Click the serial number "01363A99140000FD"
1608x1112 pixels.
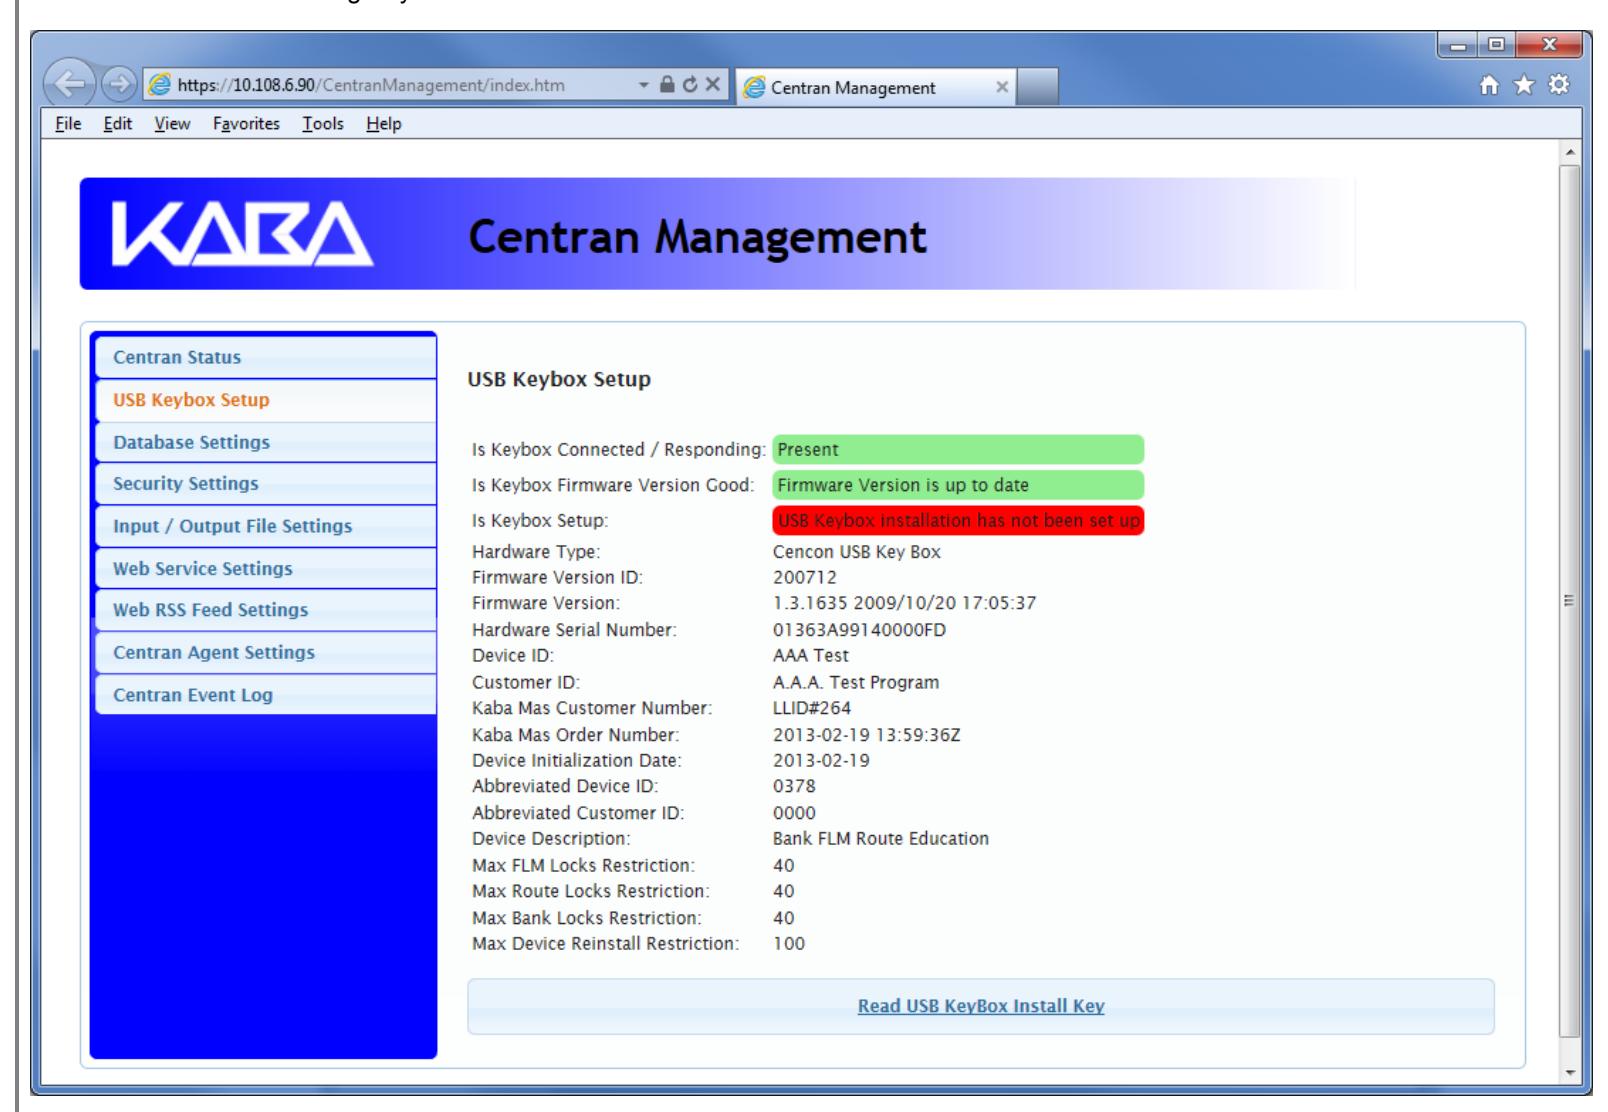click(x=859, y=630)
